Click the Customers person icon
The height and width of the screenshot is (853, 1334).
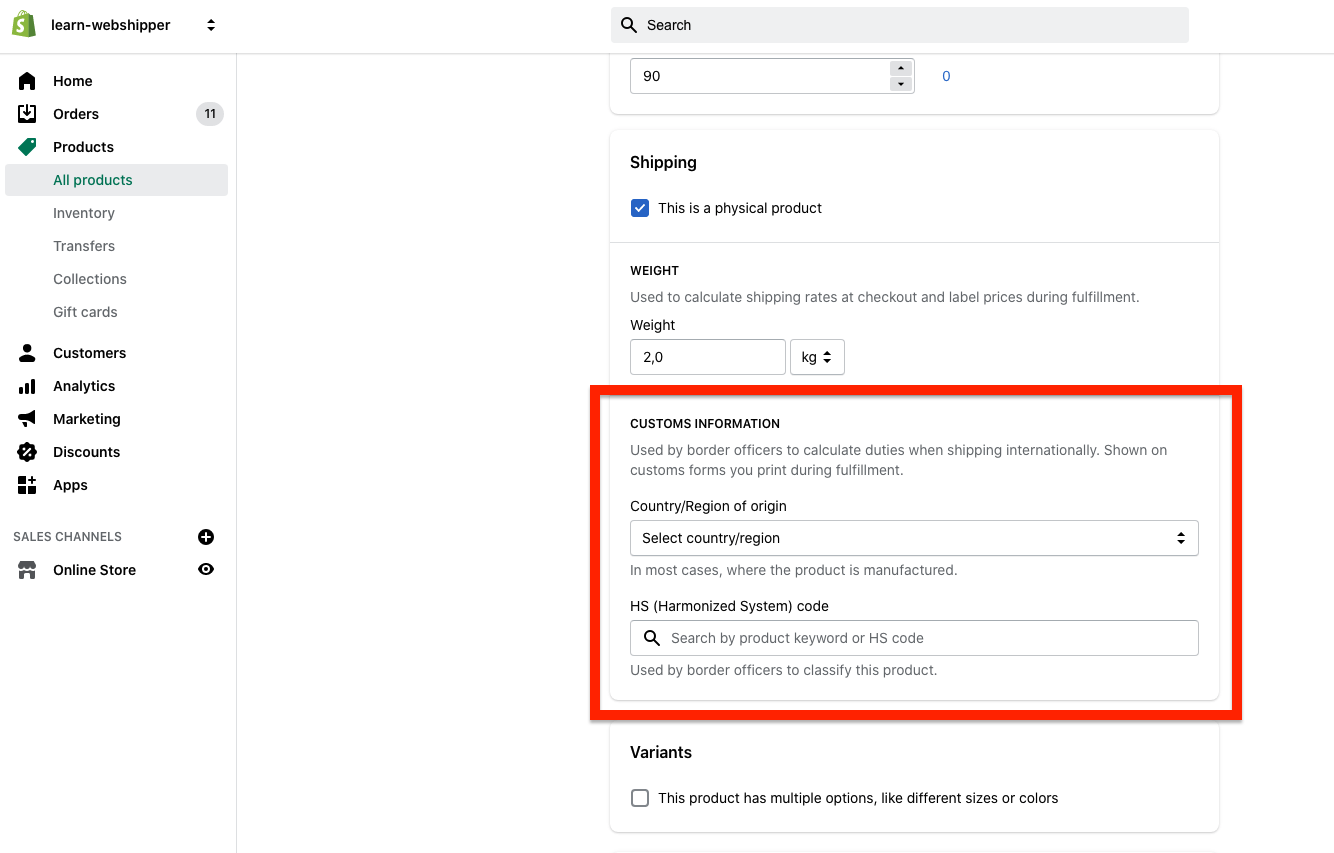click(x=27, y=353)
